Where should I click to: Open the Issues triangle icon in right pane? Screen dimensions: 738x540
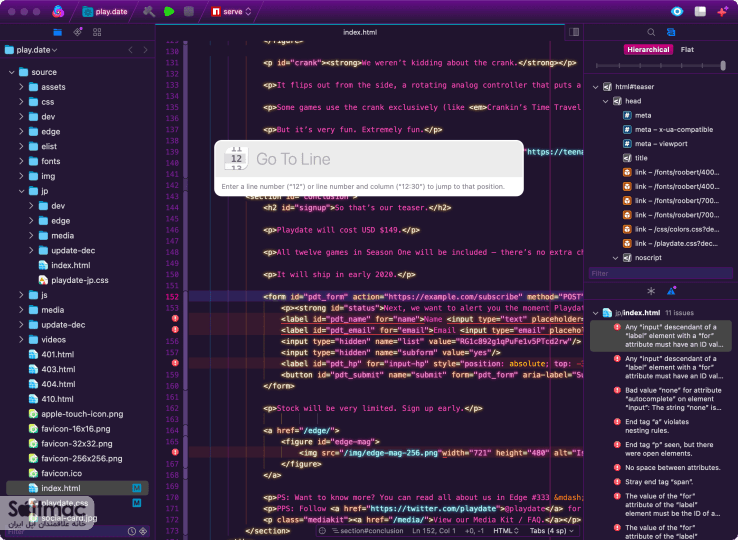coord(672,291)
